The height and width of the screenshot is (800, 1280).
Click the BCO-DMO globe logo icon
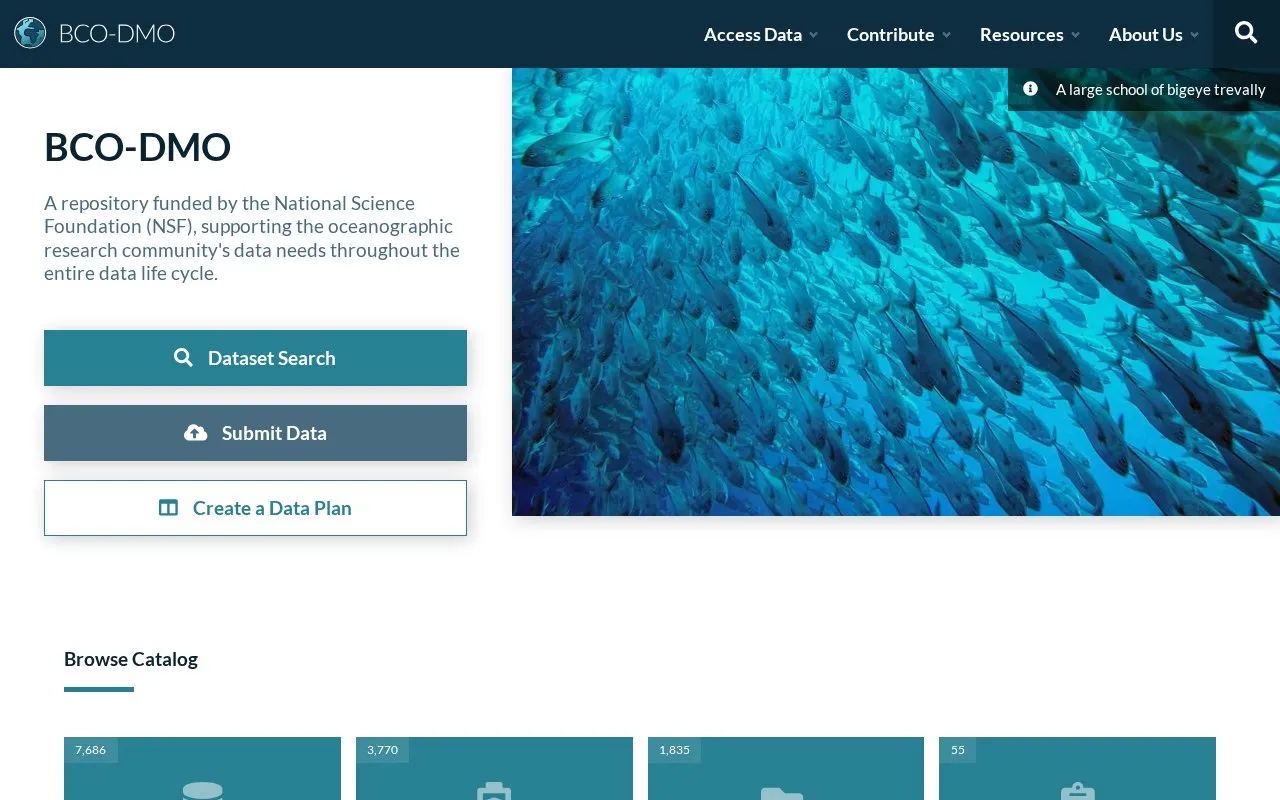pyautogui.click(x=30, y=33)
